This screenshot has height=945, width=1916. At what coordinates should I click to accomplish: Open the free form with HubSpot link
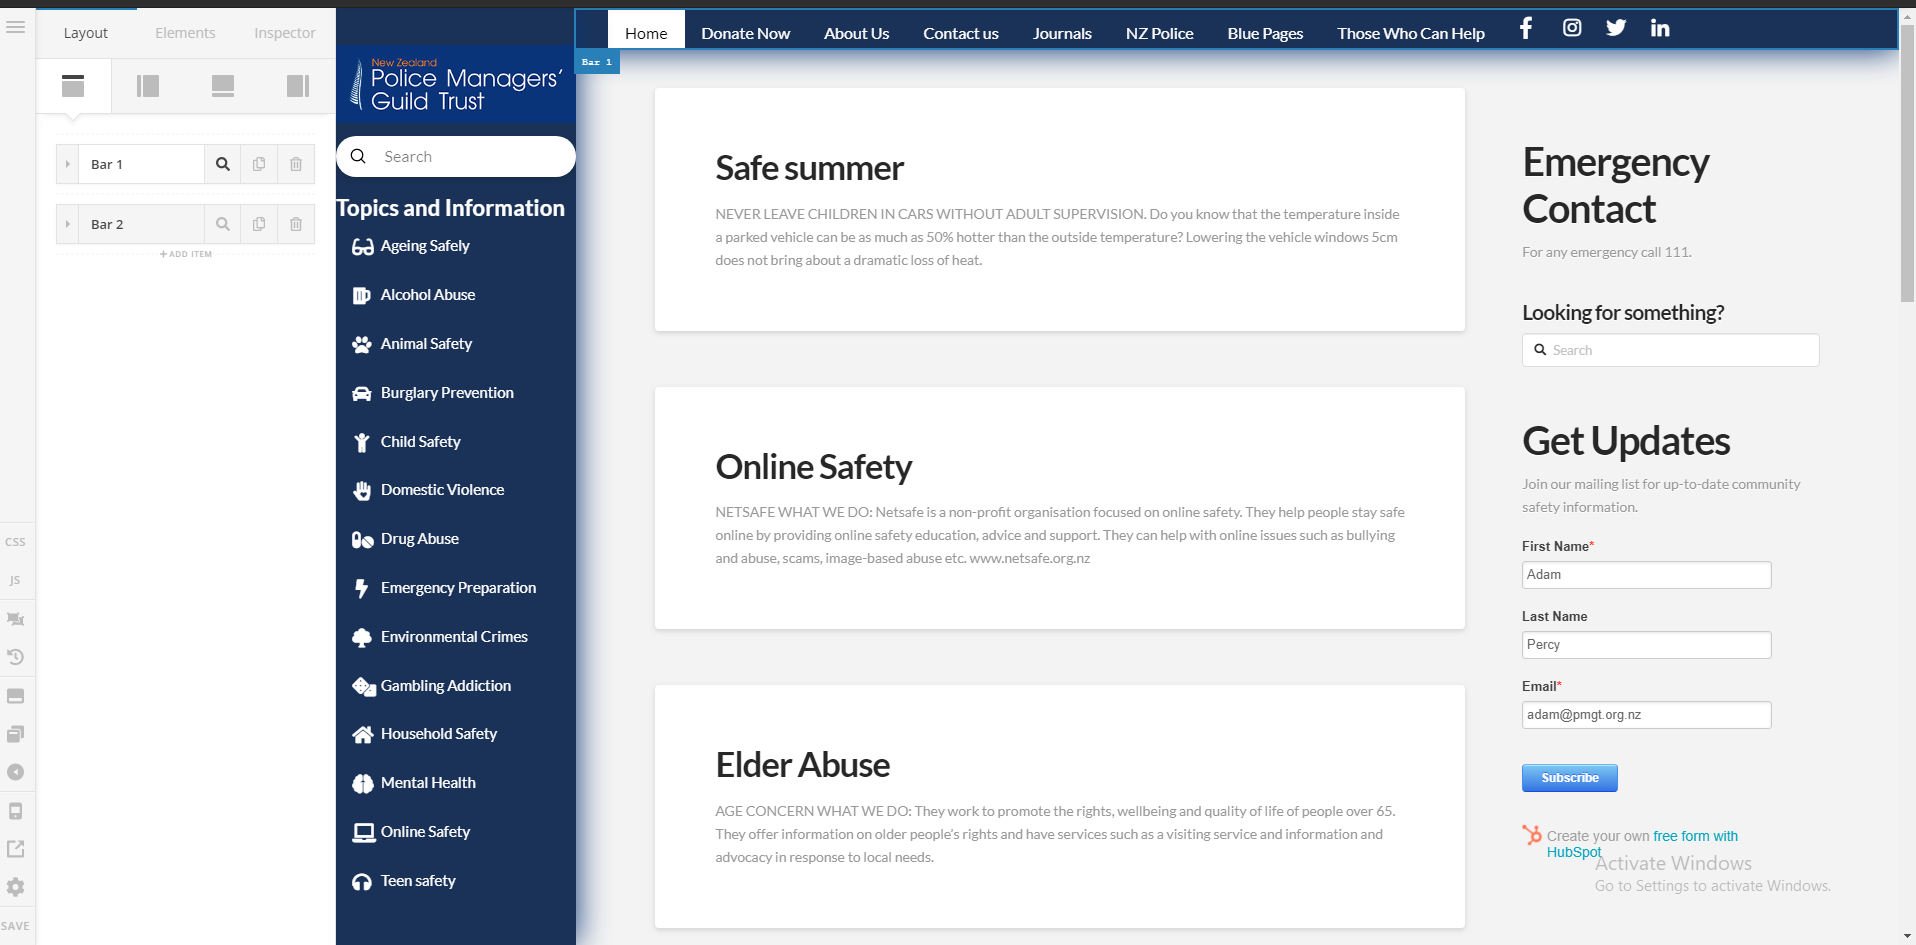[x=1642, y=844]
